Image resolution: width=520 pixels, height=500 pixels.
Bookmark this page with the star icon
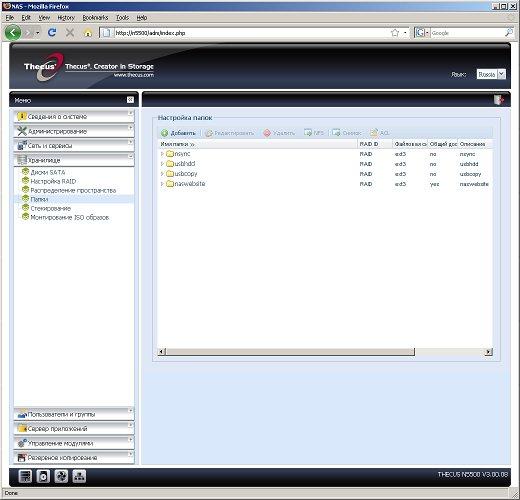coord(395,33)
